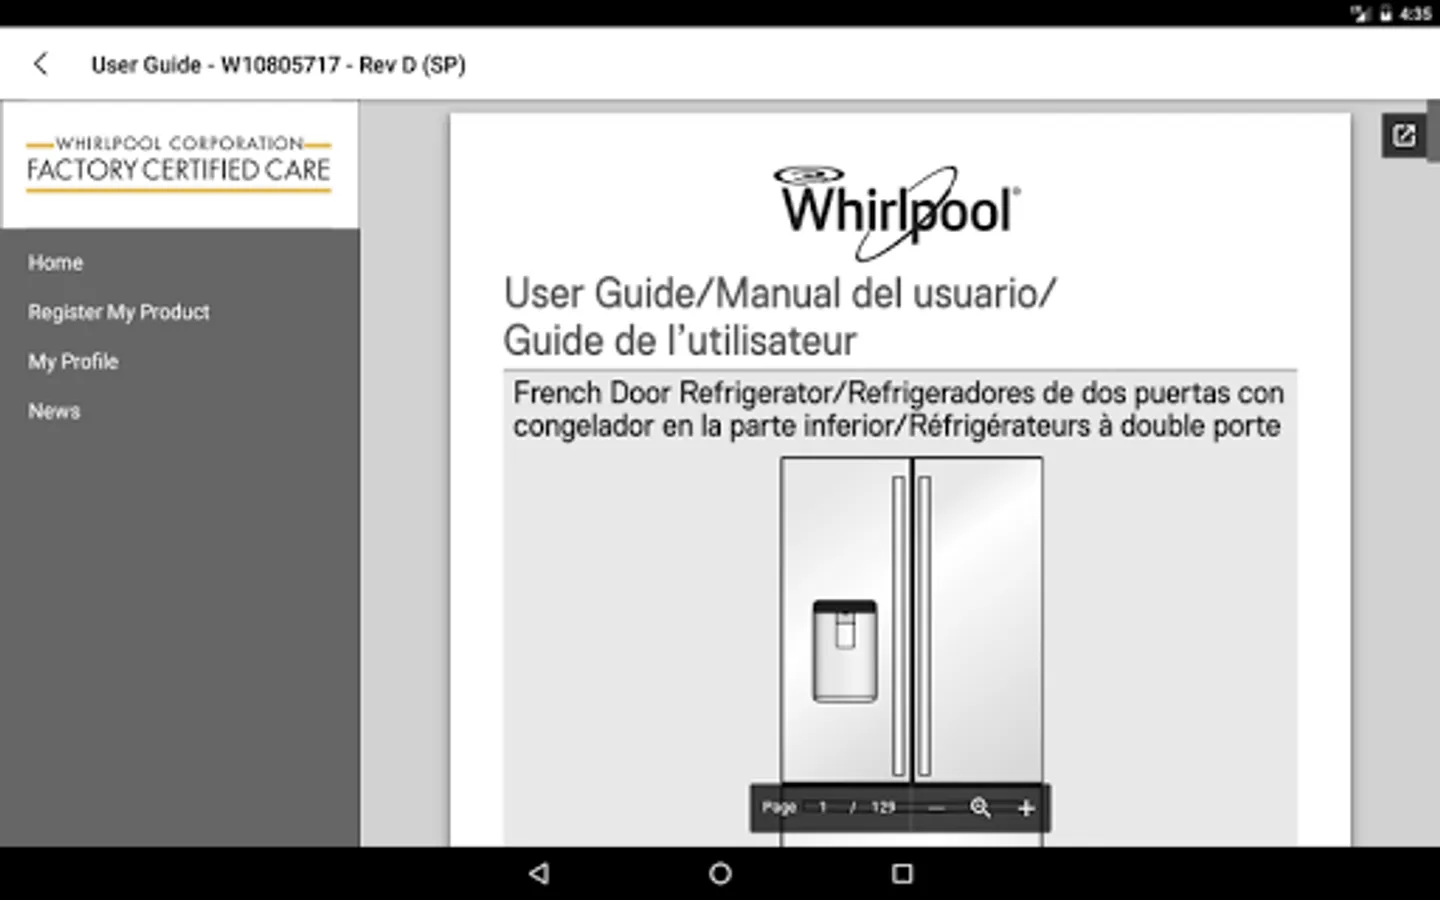The height and width of the screenshot is (900, 1440).
Task: Click the User Guide title text
Action: [x=278, y=65]
